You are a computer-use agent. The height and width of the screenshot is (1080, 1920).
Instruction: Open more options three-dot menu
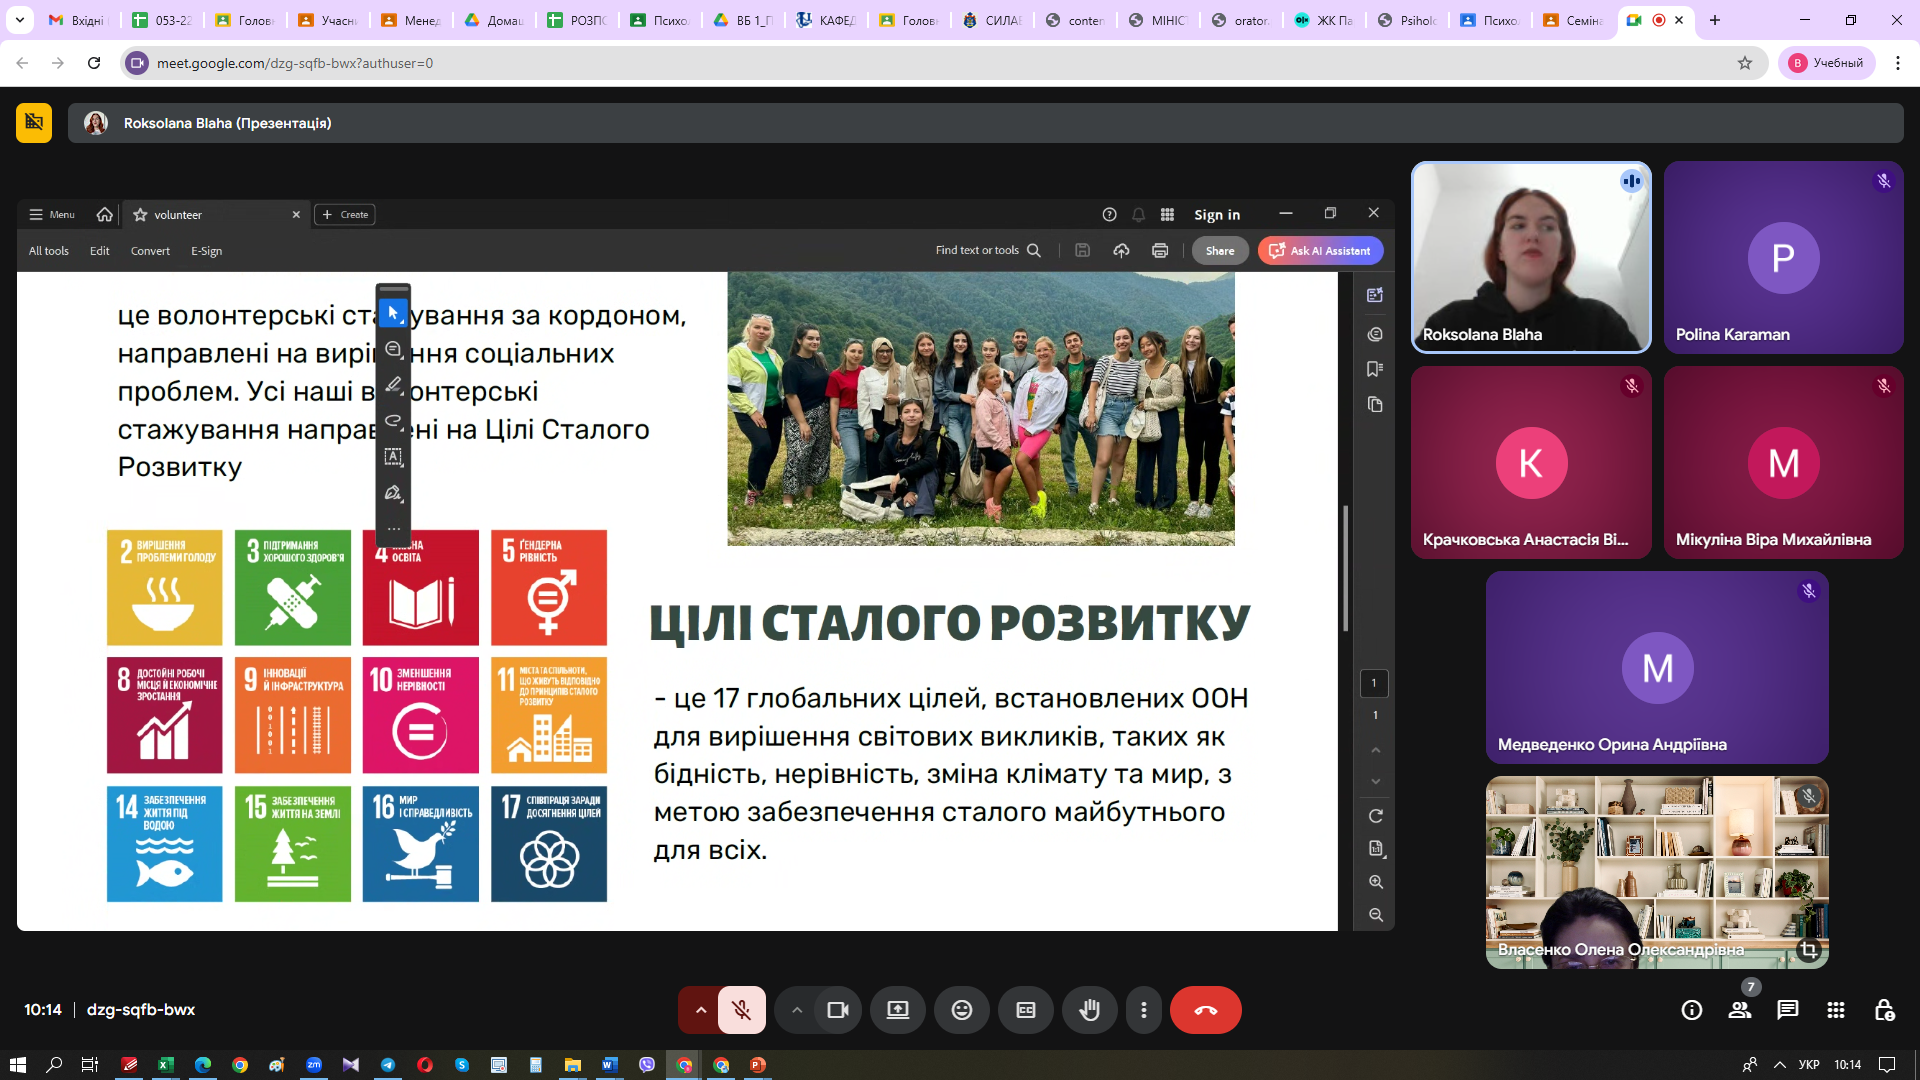point(1144,1010)
